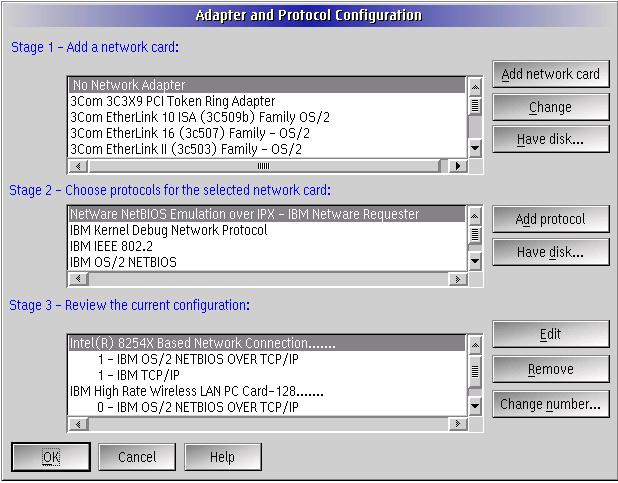Select IBM High Rate Wireless LAN PC Card-128
The width and height of the screenshot is (618, 483).
[x=267, y=391]
